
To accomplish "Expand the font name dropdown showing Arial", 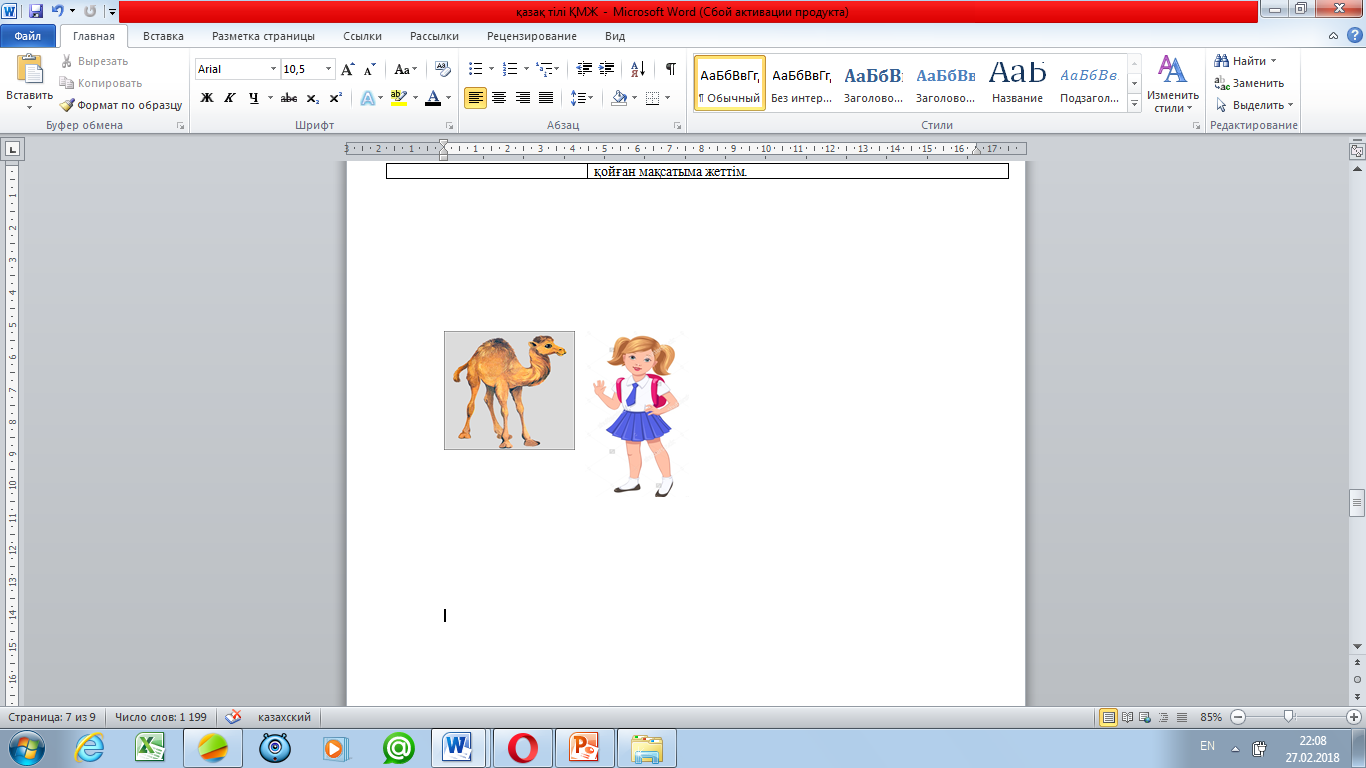I will [273, 69].
